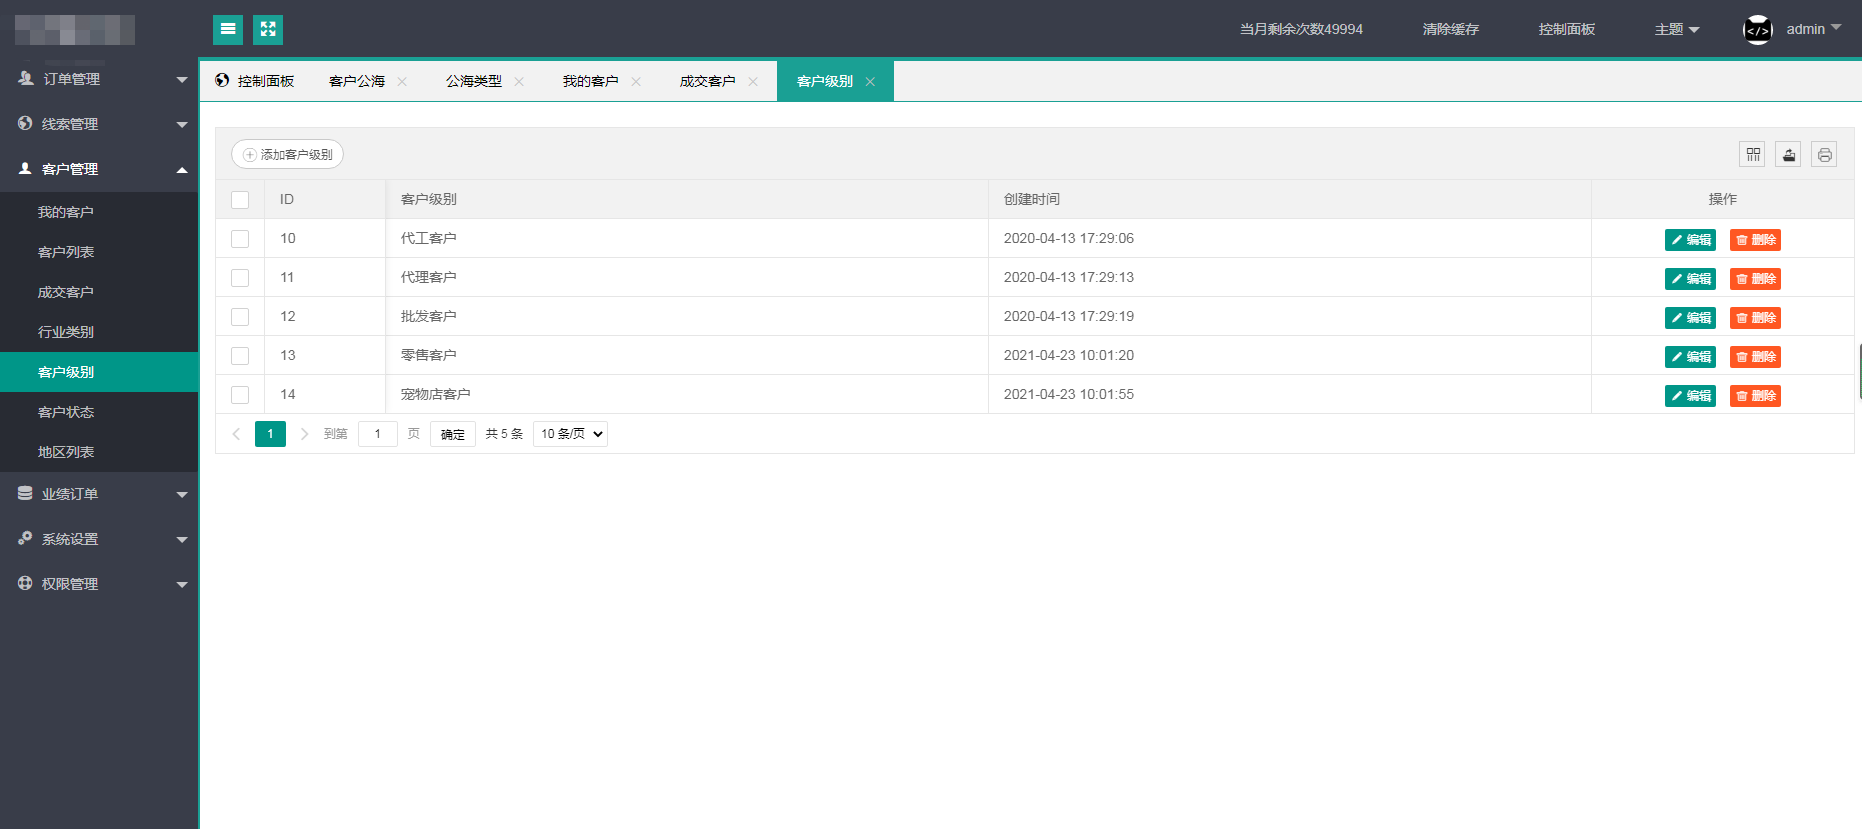Click the sidebar collapse menu icon
The height and width of the screenshot is (829, 1862).
coord(228,30)
